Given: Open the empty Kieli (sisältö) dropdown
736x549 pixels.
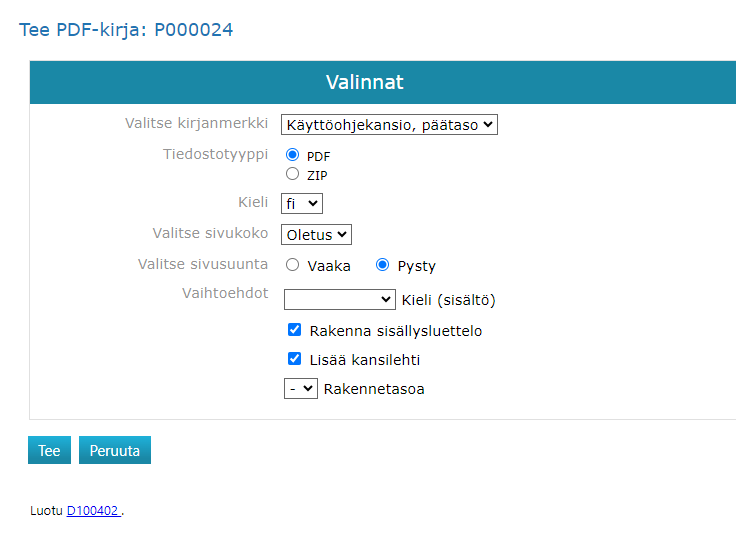Looking at the screenshot, I should tap(340, 299).
